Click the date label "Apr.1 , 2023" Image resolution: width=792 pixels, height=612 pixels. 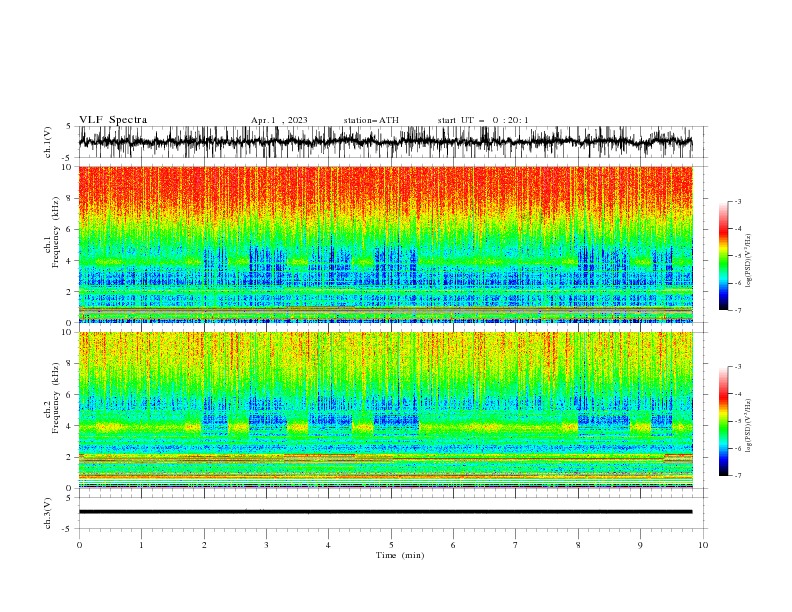[279, 120]
